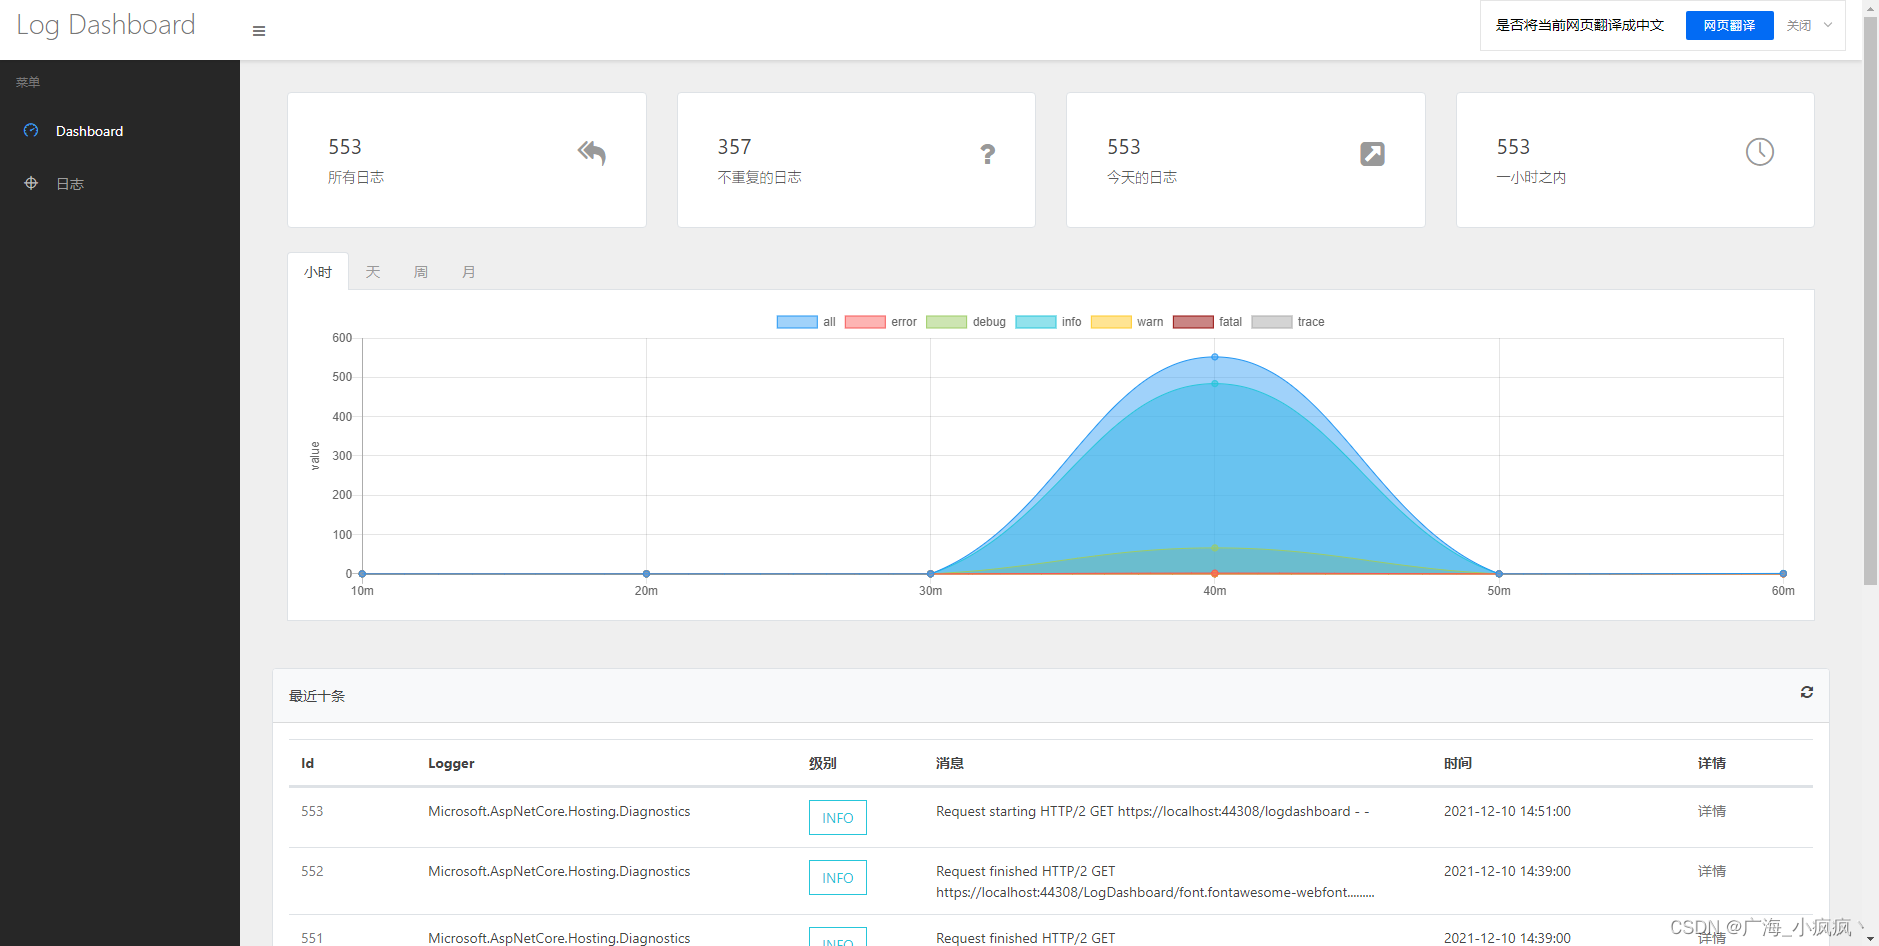
Task: Select the 周 chart tab
Action: click(421, 272)
